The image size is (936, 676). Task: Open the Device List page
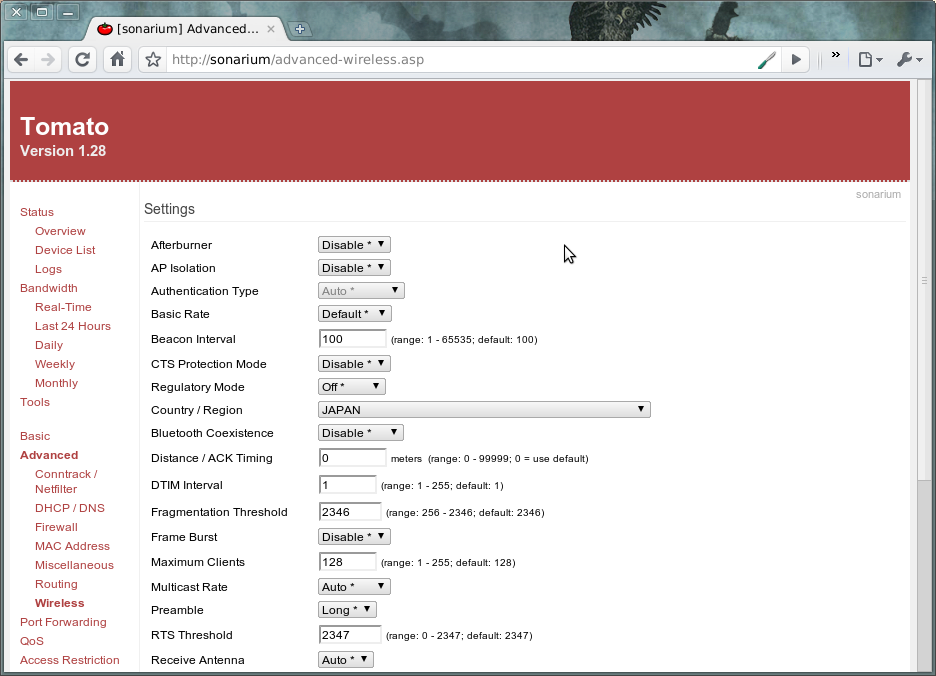pos(65,250)
